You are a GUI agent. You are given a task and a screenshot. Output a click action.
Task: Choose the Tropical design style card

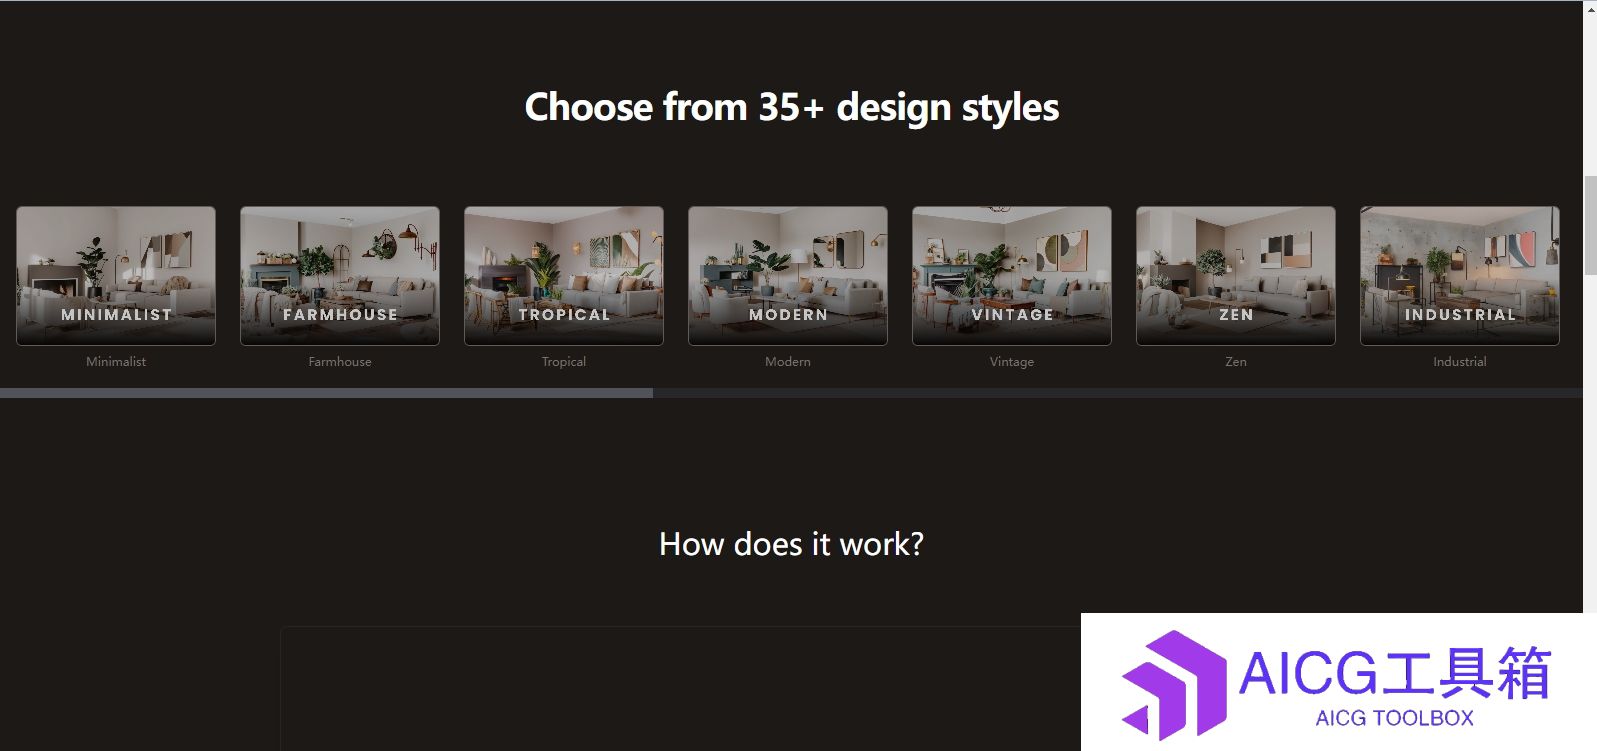tap(564, 276)
